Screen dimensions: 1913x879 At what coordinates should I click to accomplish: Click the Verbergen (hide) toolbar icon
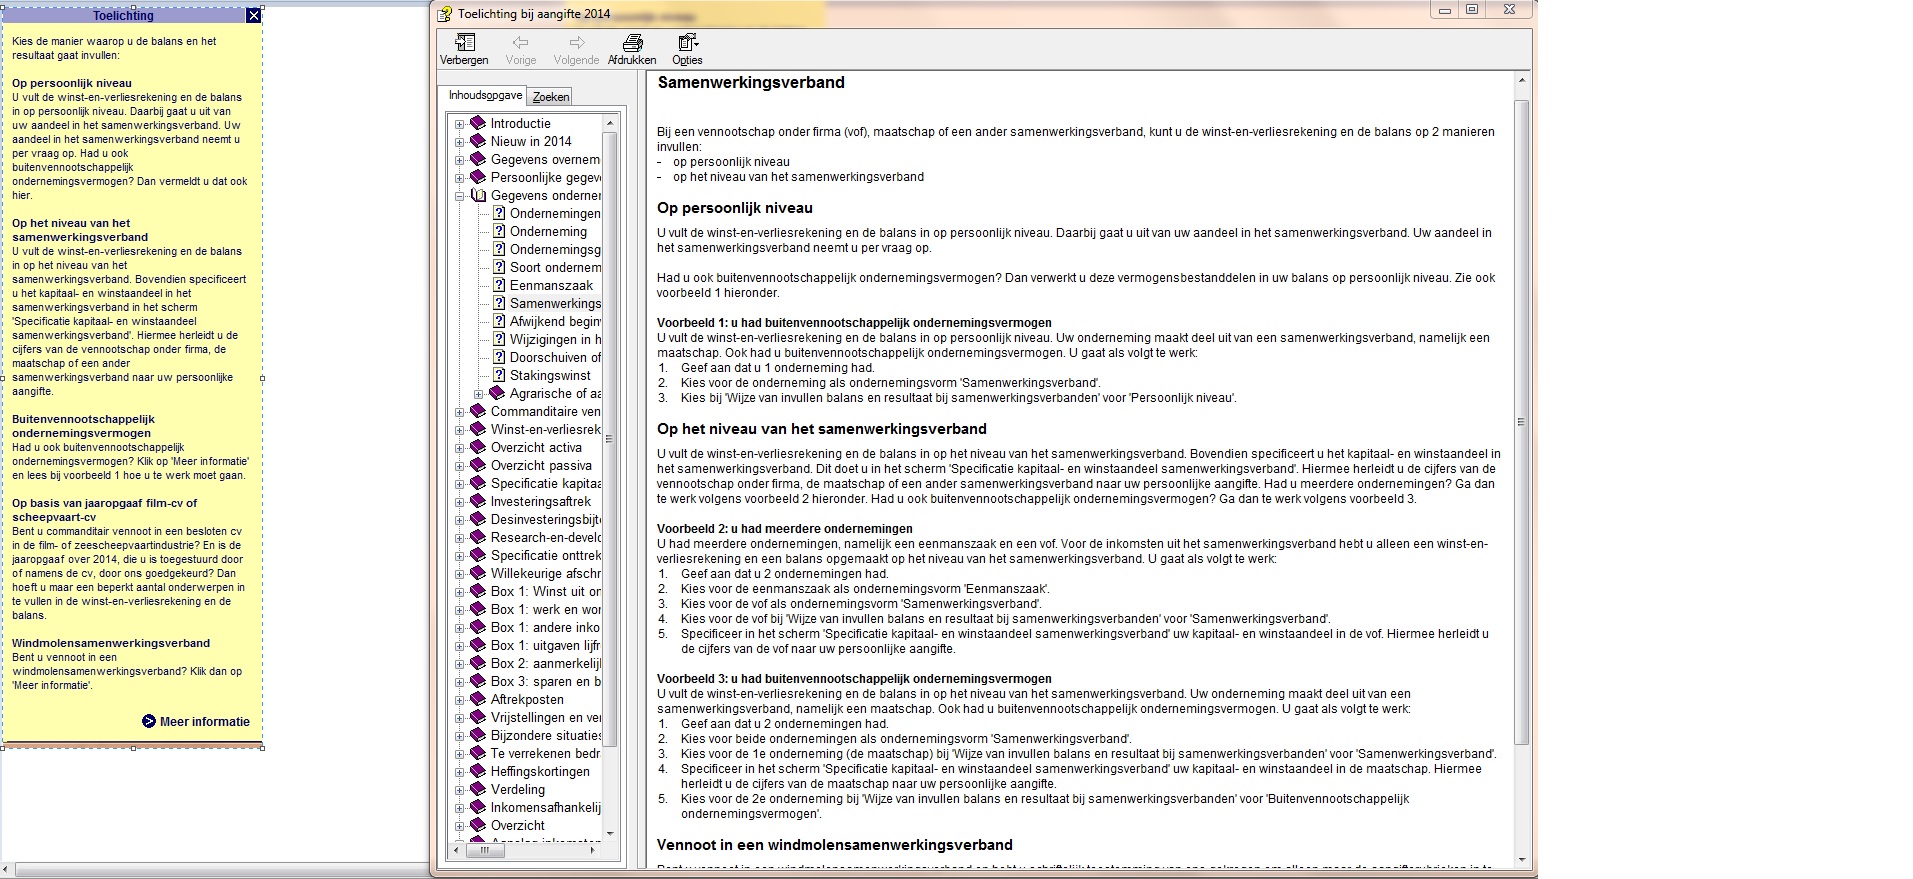(464, 42)
